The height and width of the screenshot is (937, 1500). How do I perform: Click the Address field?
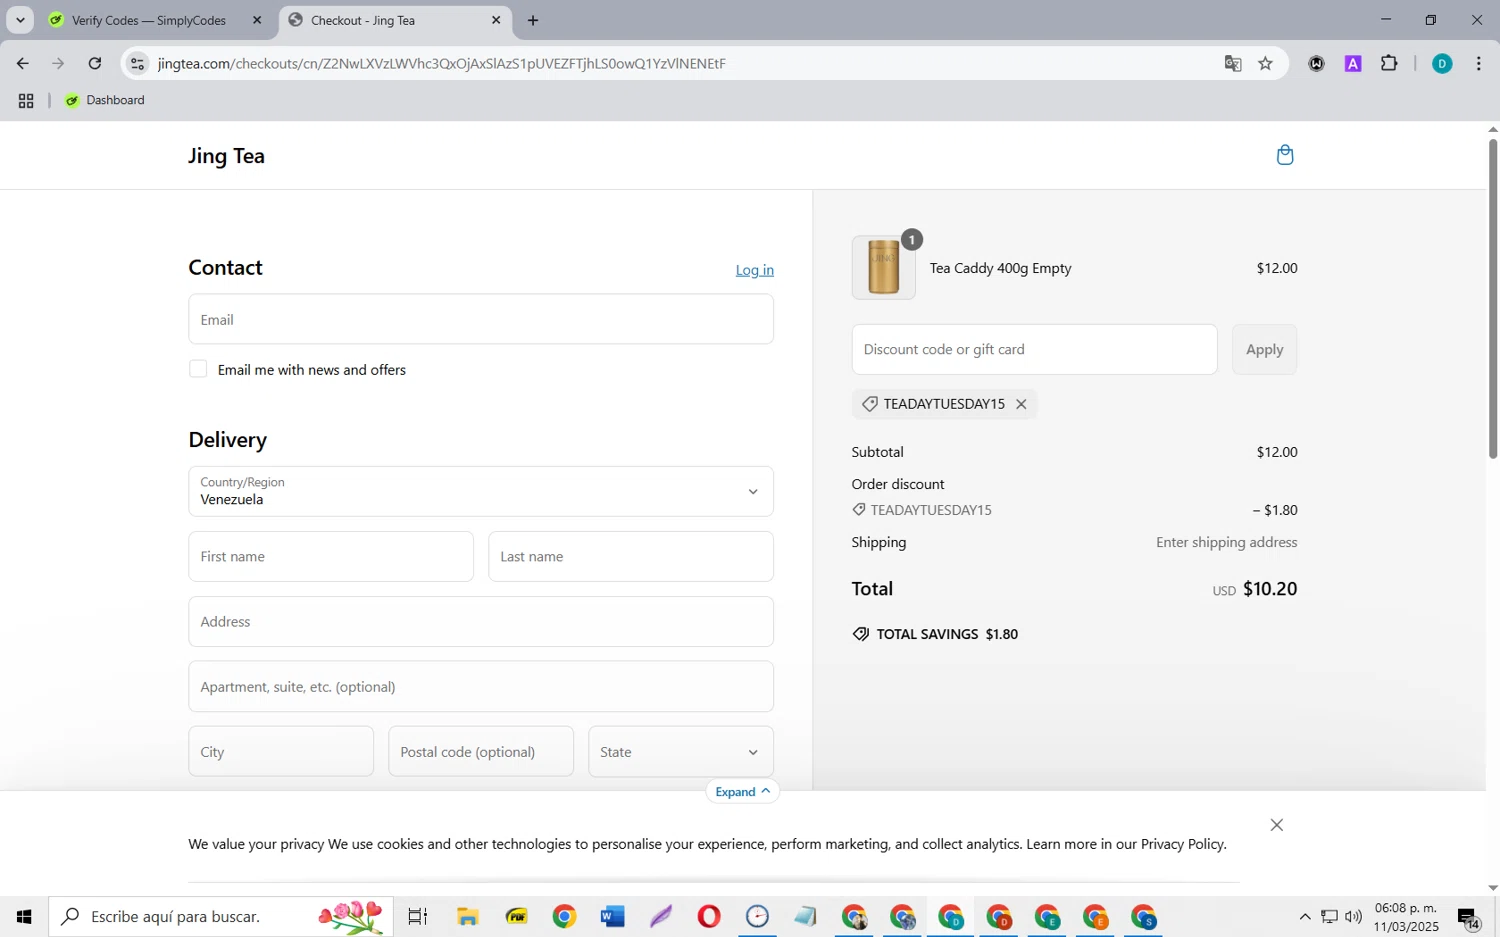pyautogui.click(x=481, y=621)
